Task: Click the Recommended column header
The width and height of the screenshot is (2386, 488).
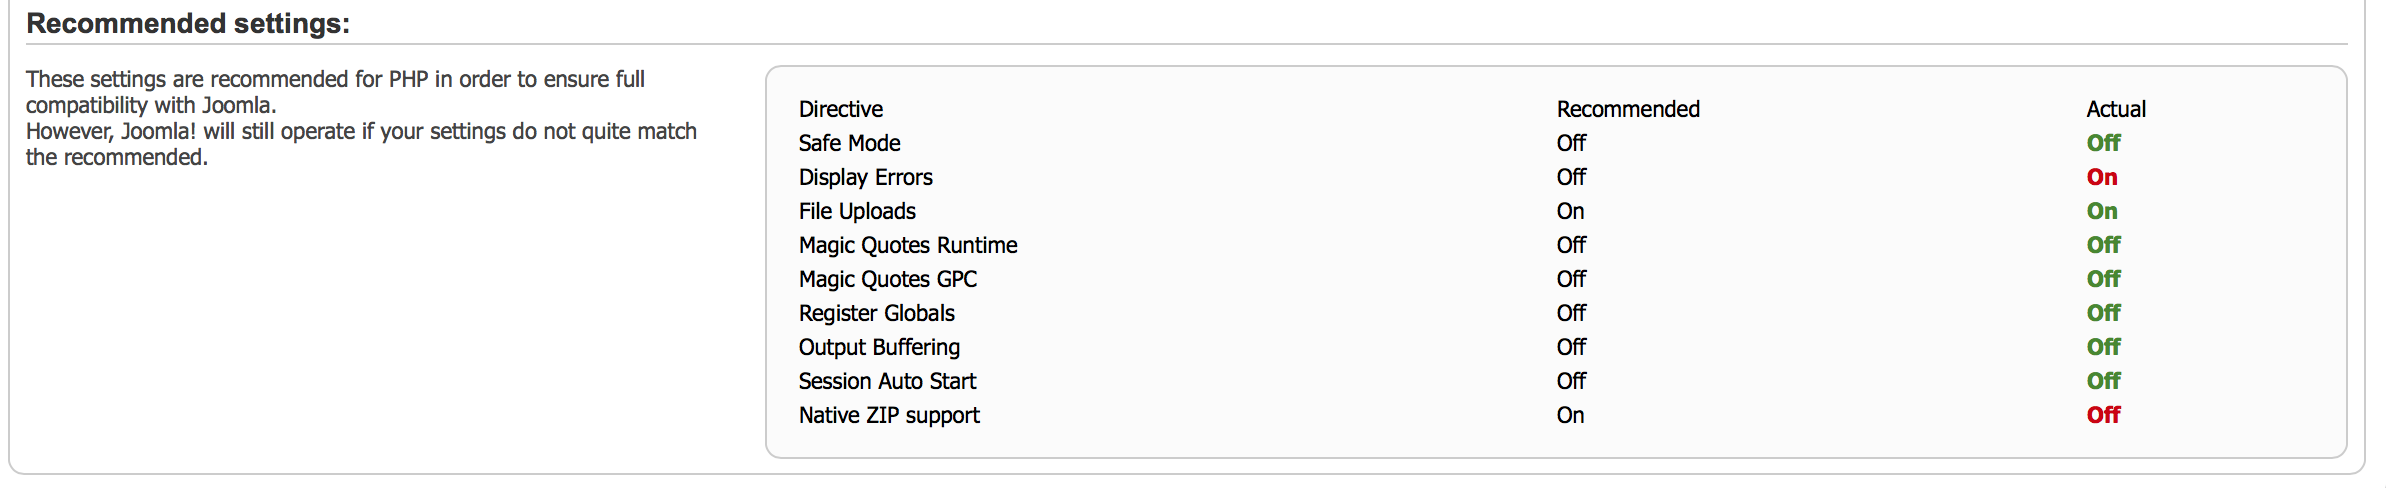Action: (1628, 109)
